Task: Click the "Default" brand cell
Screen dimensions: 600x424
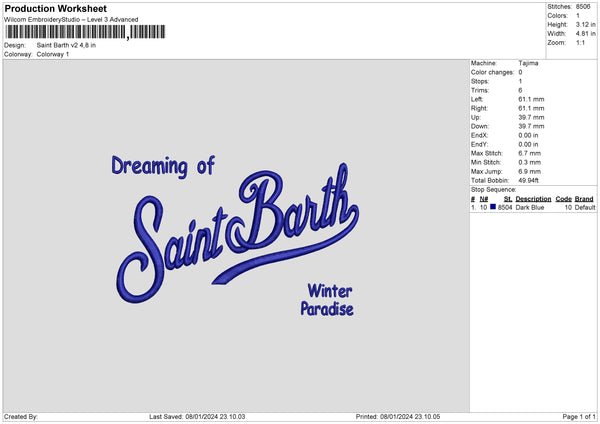Action: click(585, 207)
